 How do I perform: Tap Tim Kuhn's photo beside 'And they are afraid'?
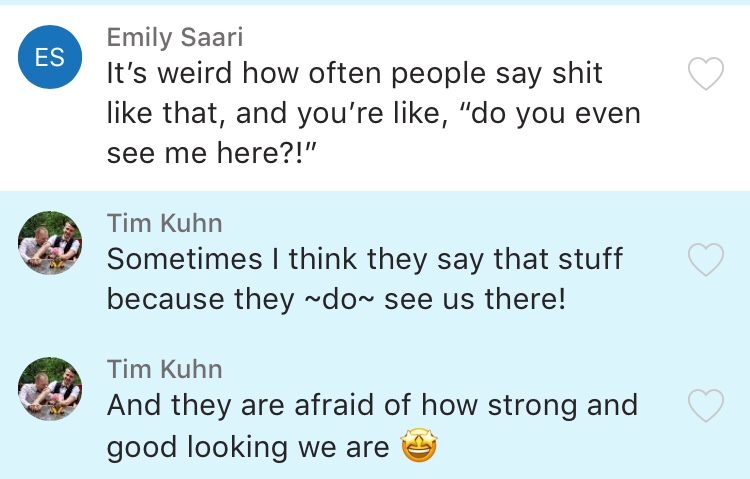50,389
